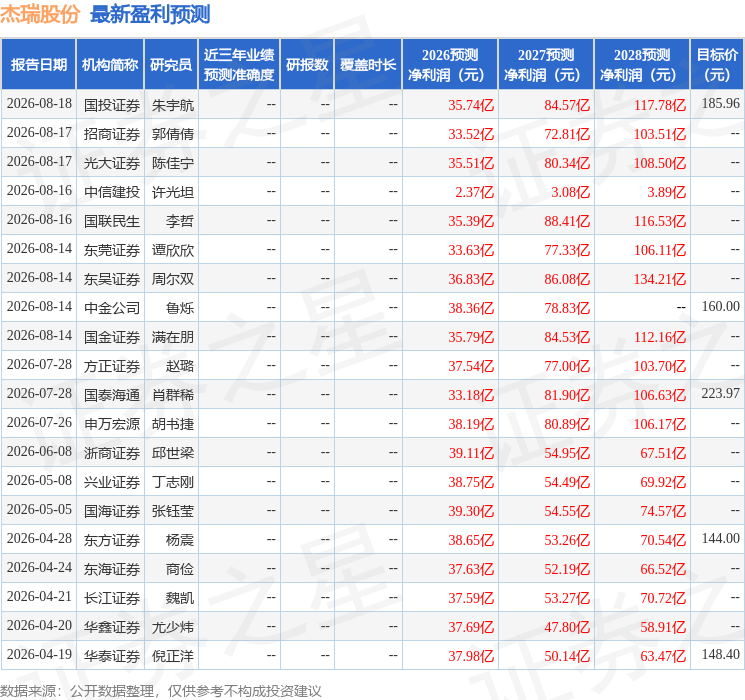
Task: Click the 目标价 column header
Action: tap(716, 65)
